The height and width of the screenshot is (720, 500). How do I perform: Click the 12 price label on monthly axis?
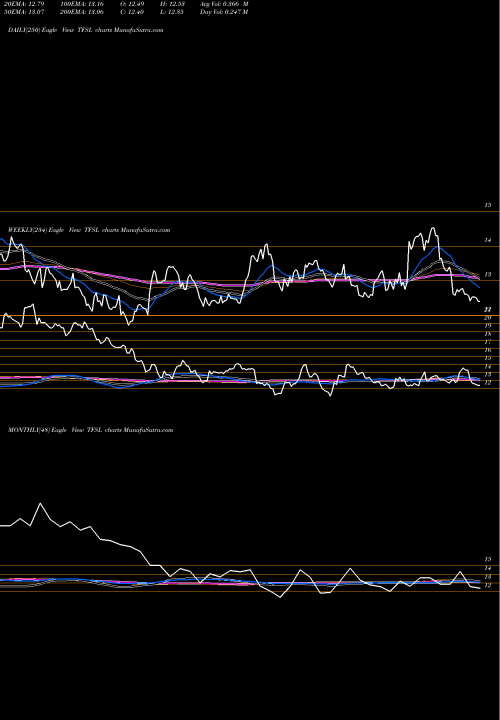[488, 585]
